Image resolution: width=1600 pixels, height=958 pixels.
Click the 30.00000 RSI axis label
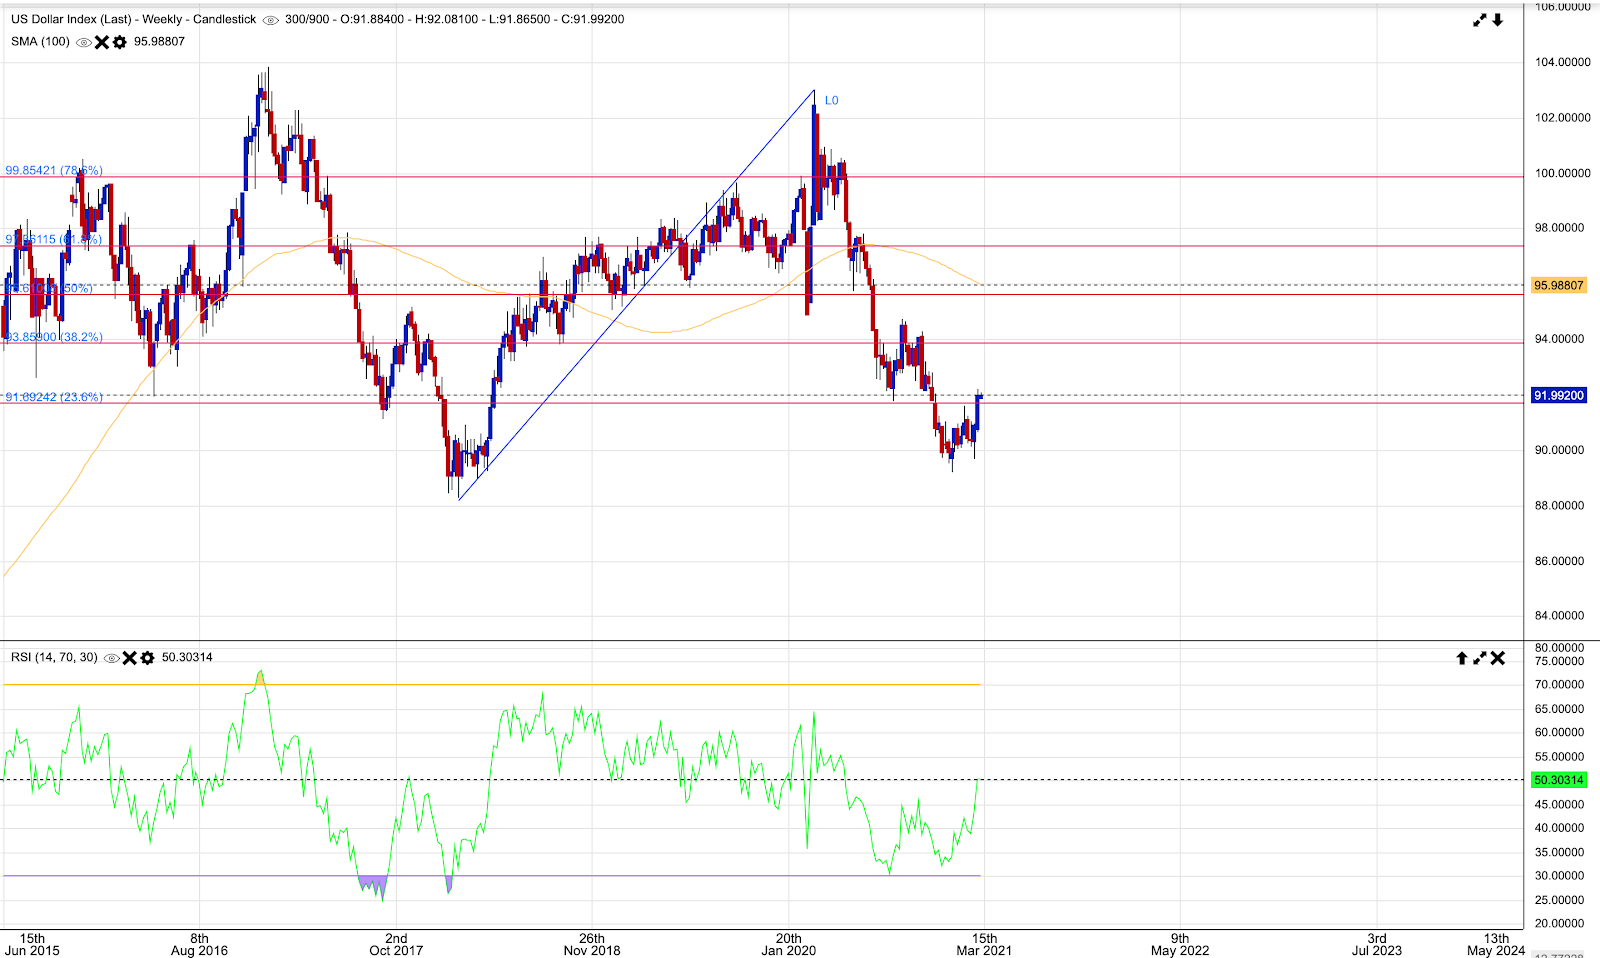(x=1560, y=876)
